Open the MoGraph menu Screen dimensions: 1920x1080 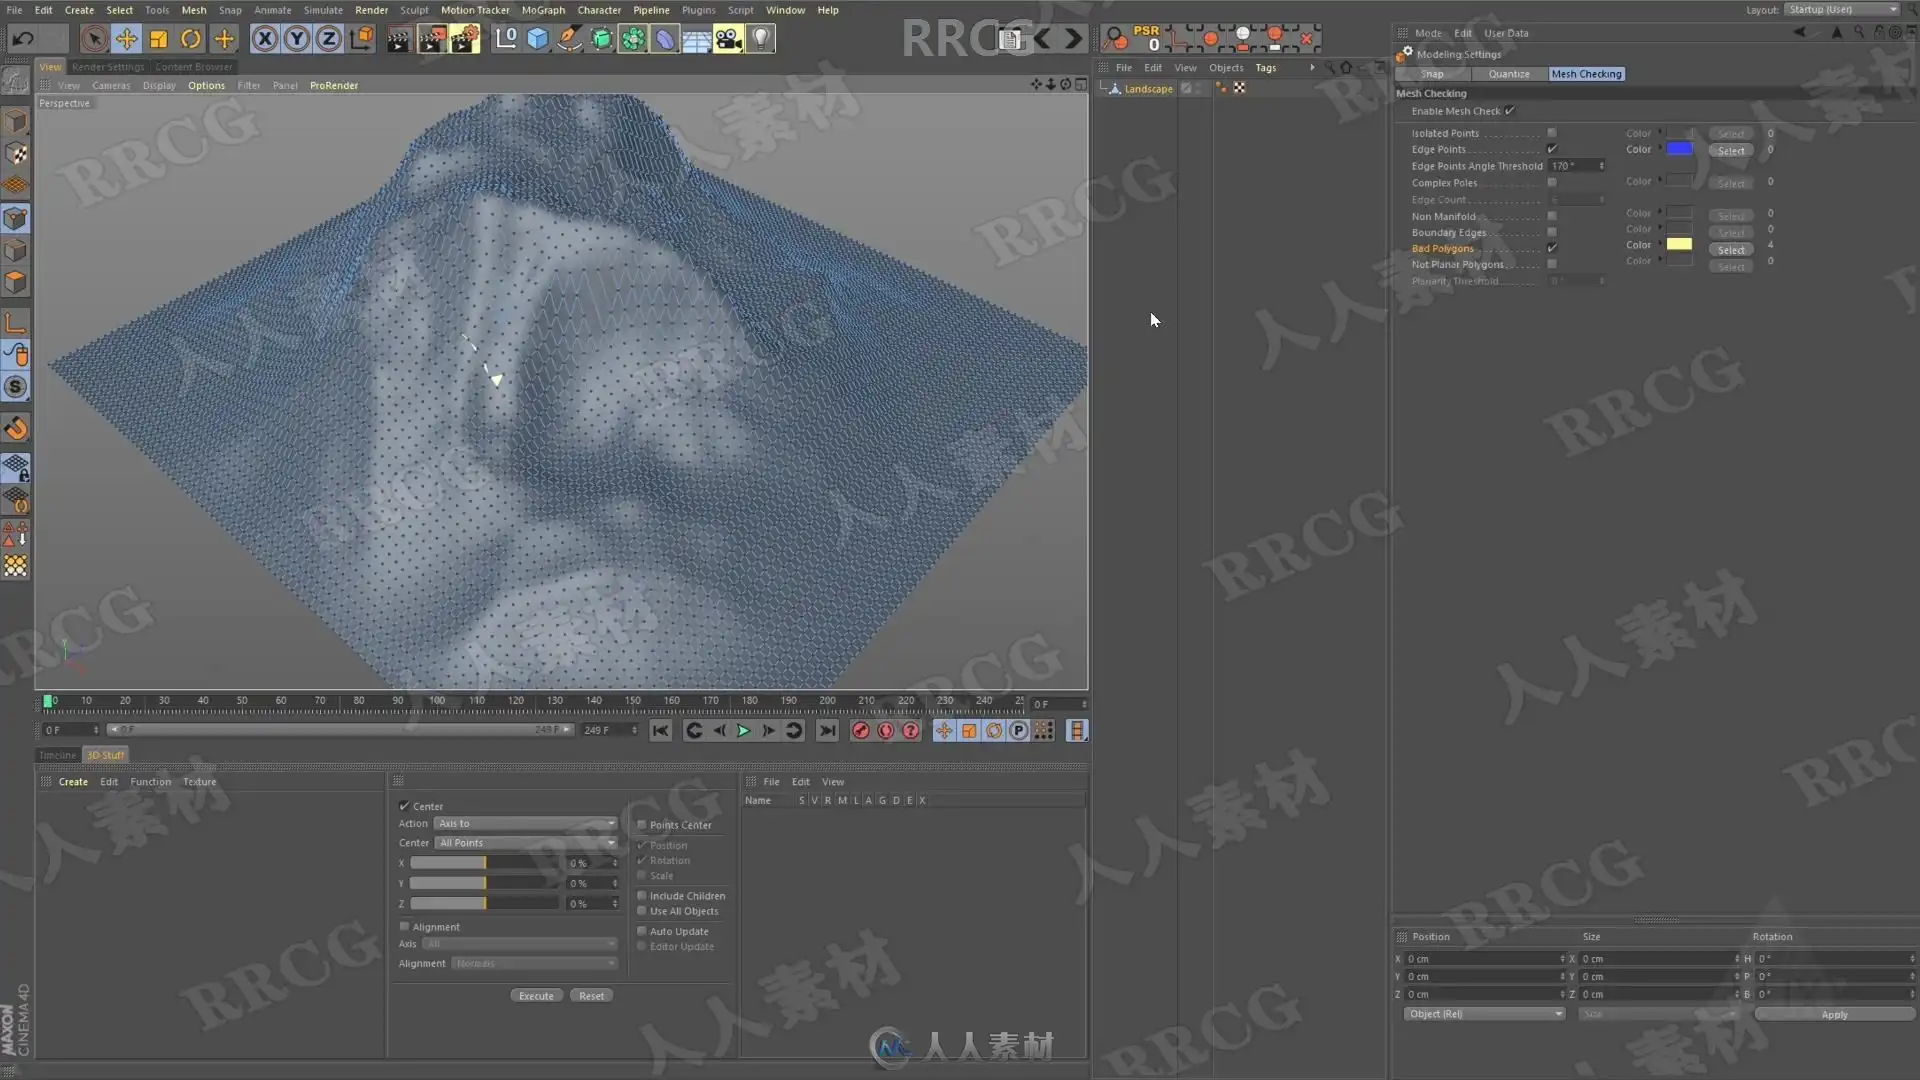tap(543, 10)
